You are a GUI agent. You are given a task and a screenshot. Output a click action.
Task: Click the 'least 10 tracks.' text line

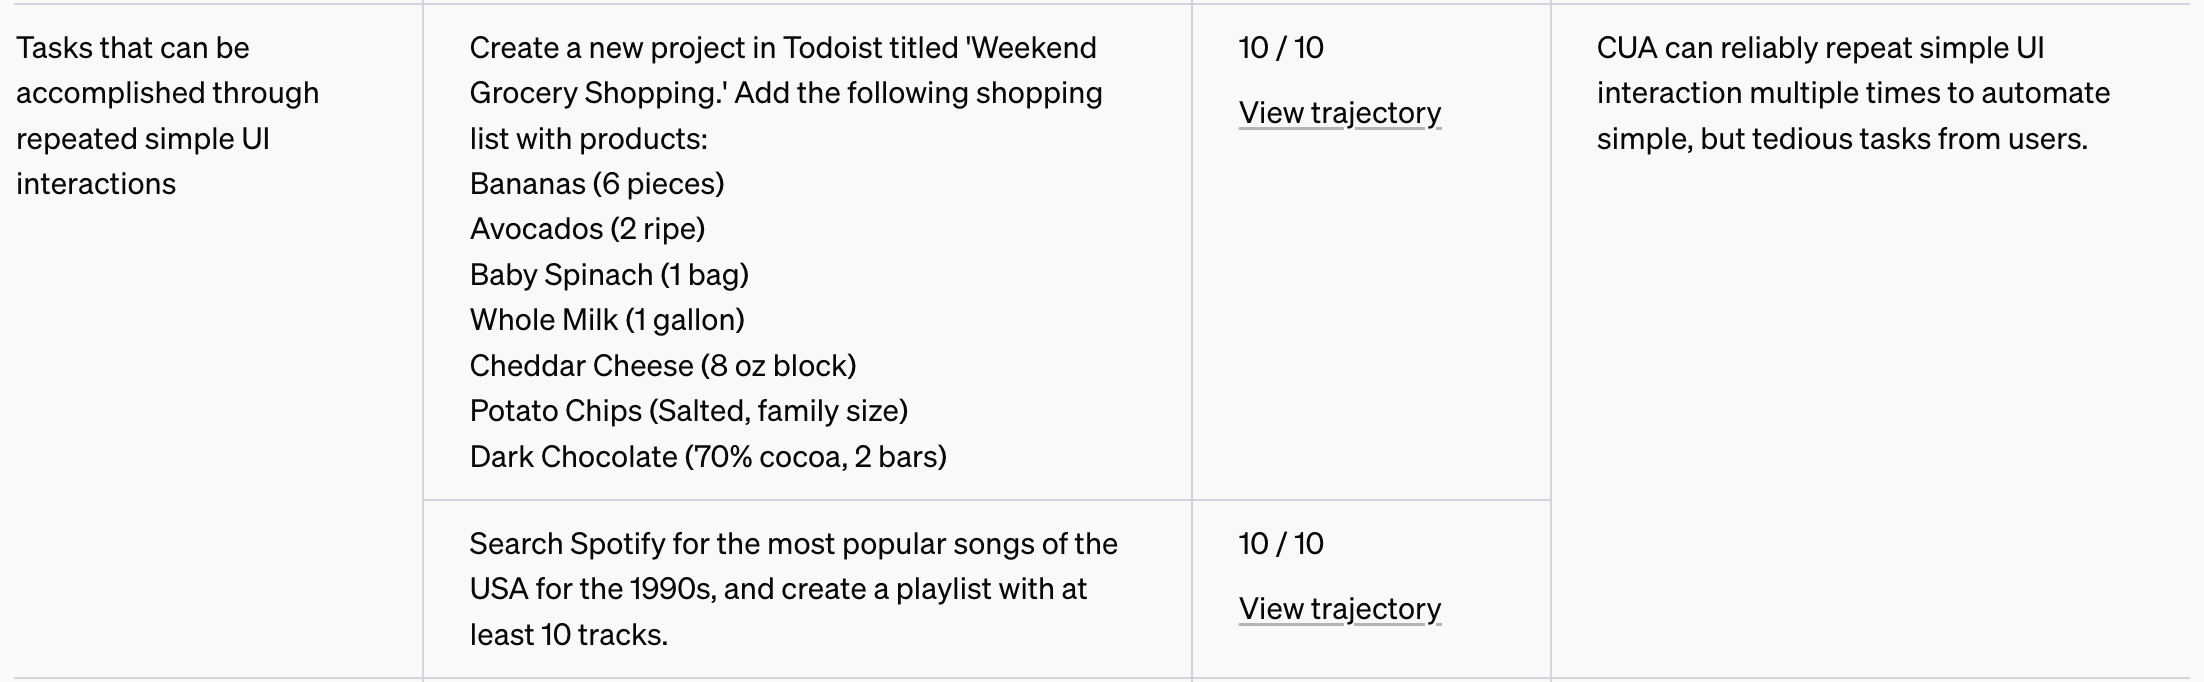tap(568, 635)
